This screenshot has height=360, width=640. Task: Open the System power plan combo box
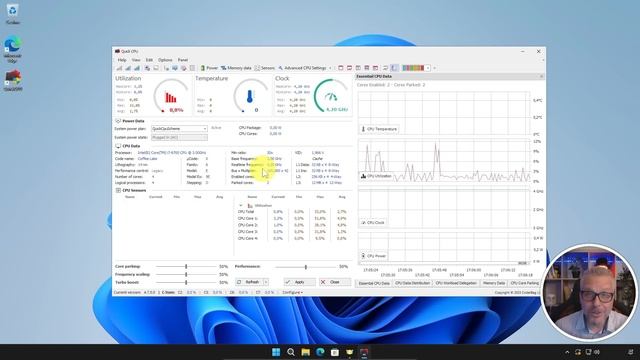[x=179, y=129]
